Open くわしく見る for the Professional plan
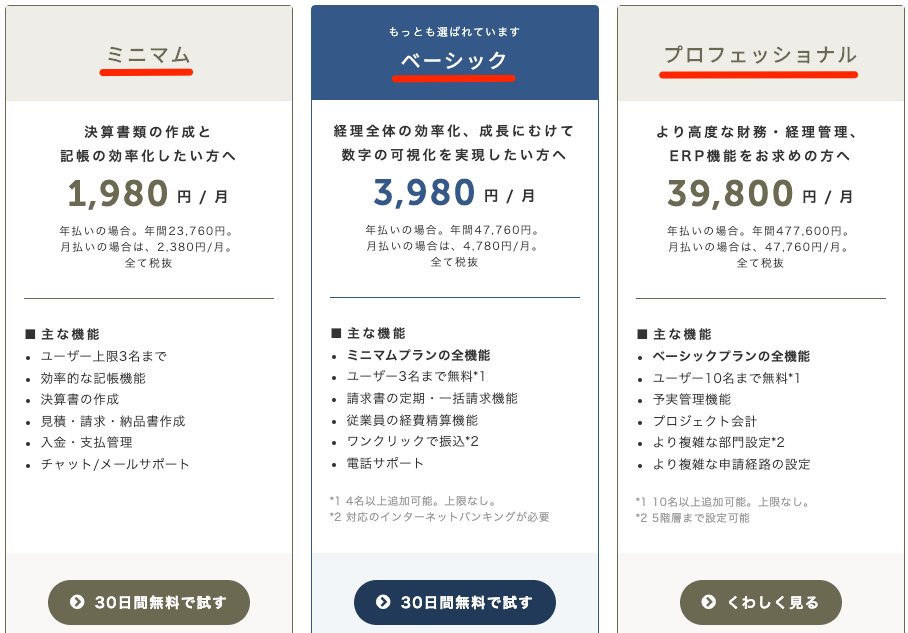The width and height of the screenshot is (908, 633). pyautogui.click(x=760, y=602)
